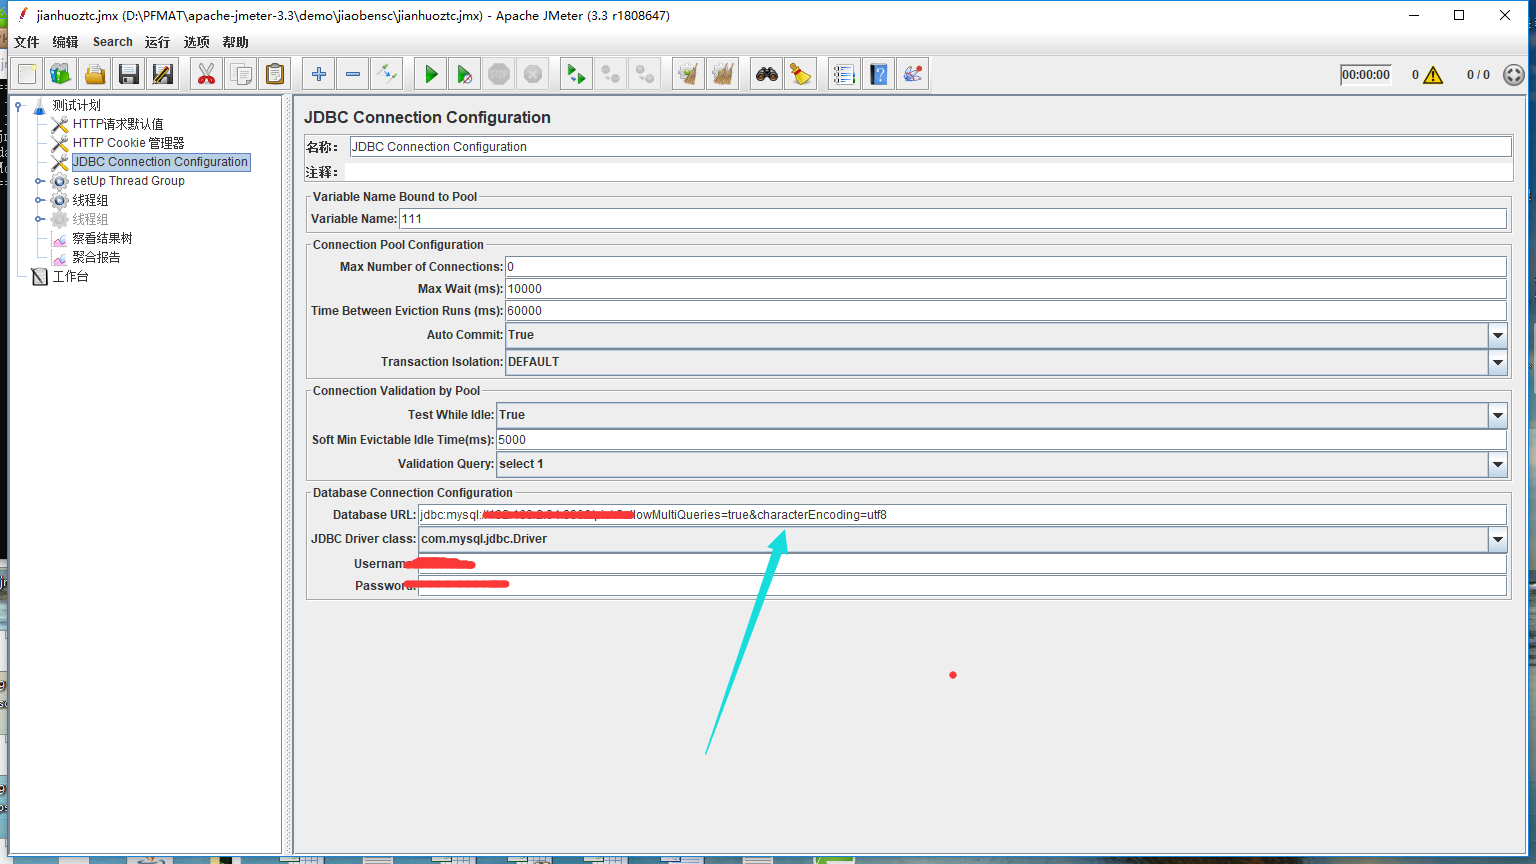Click the Open file folder toolbar icon

tap(95, 74)
